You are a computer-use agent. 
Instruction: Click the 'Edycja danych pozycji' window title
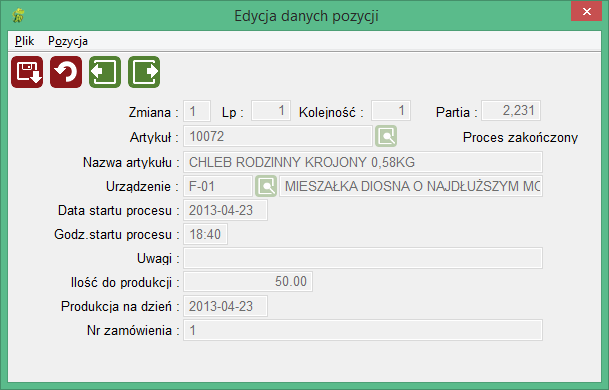click(x=306, y=16)
